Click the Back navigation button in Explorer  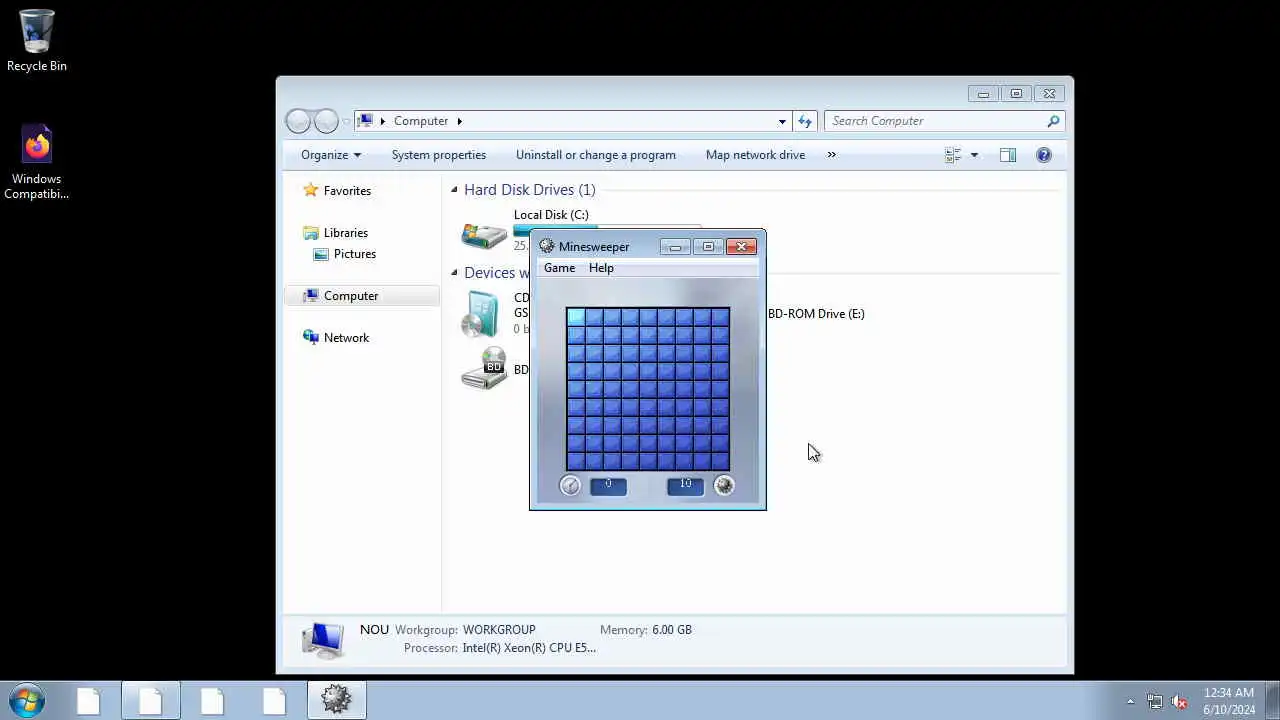point(298,121)
